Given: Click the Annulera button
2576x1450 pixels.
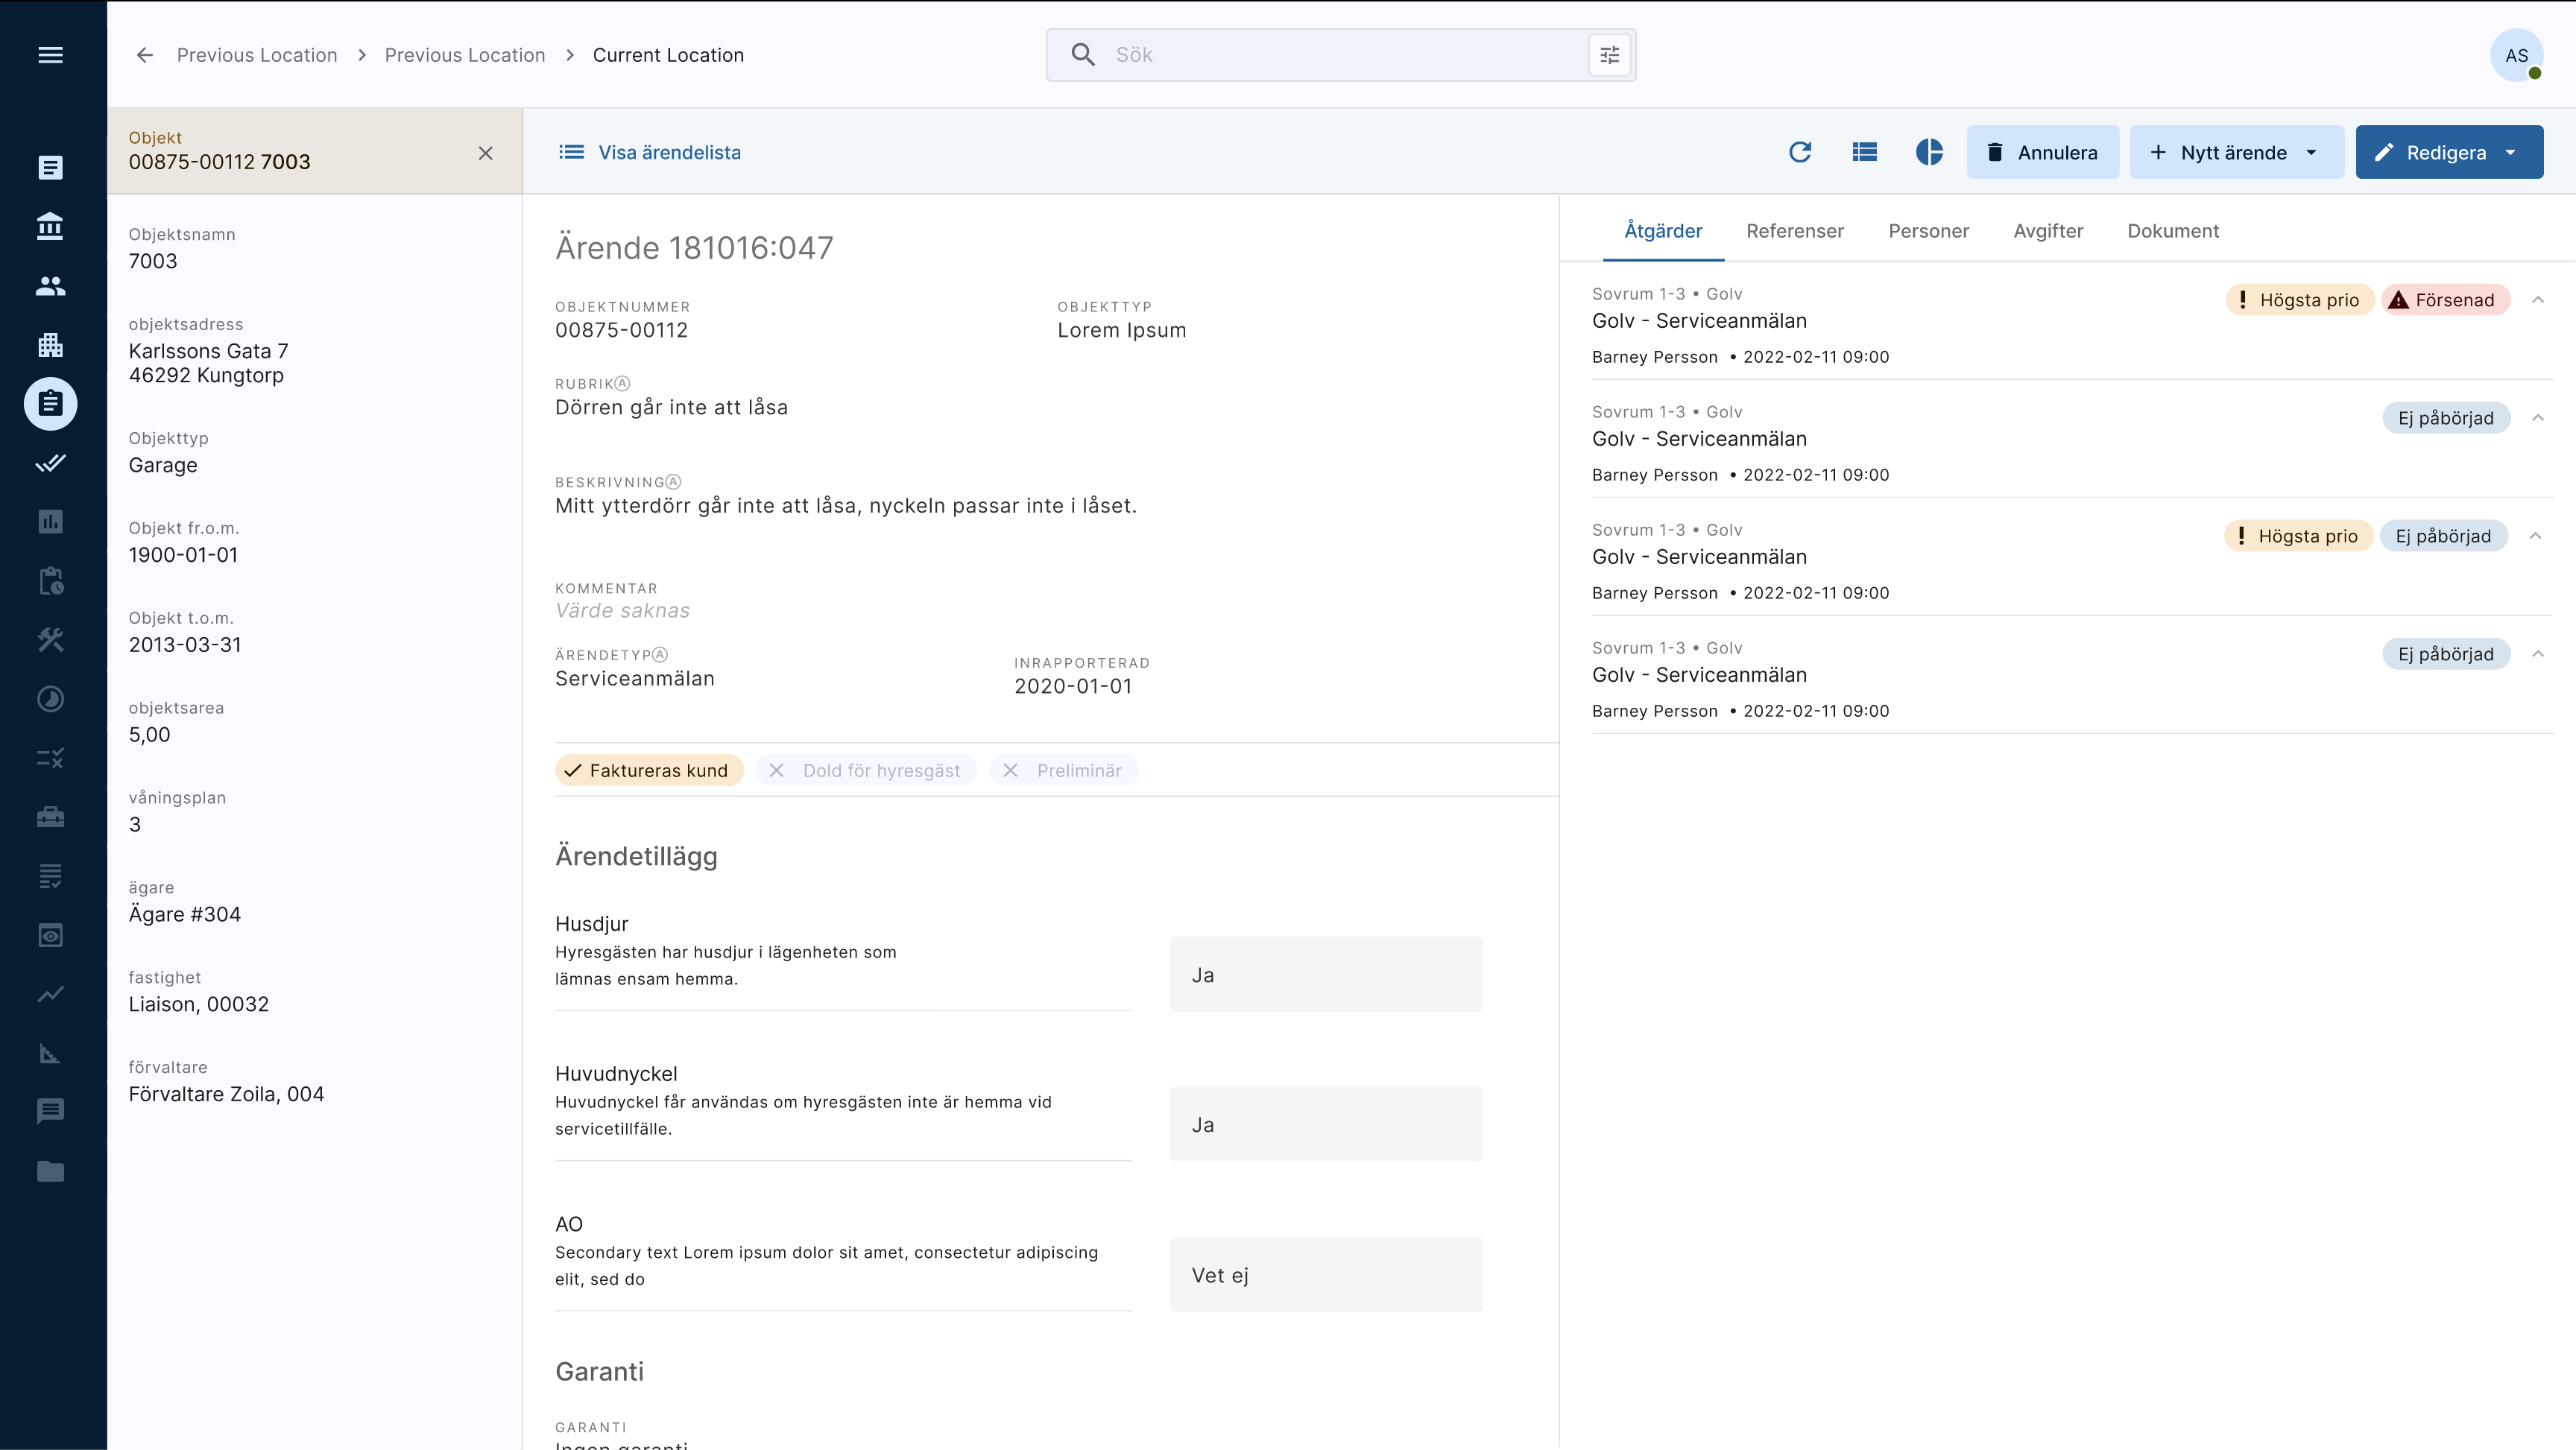Looking at the screenshot, I should [x=2042, y=152].
